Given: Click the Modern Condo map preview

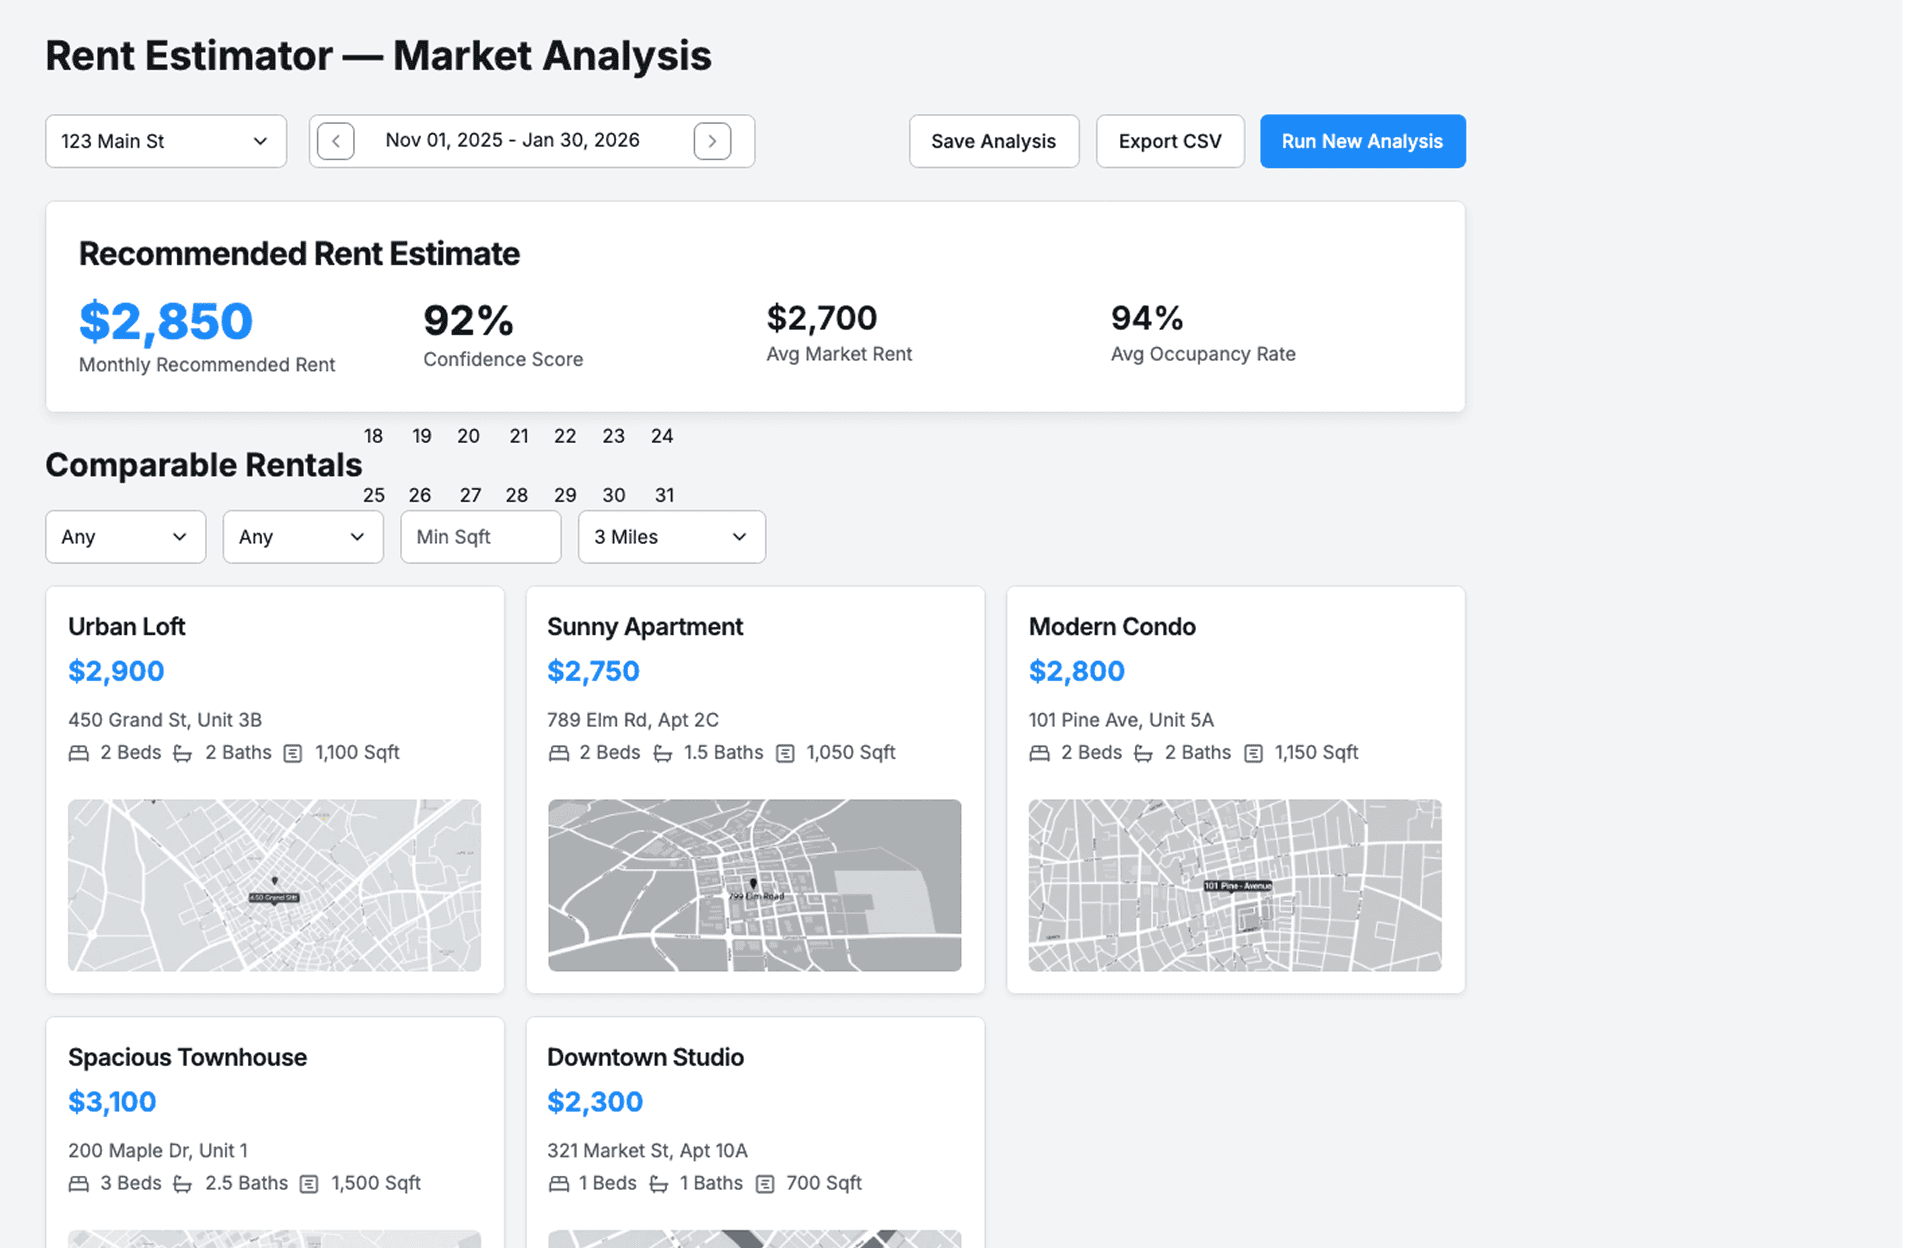Looking at the screenshot, I should click(1234, 885).
